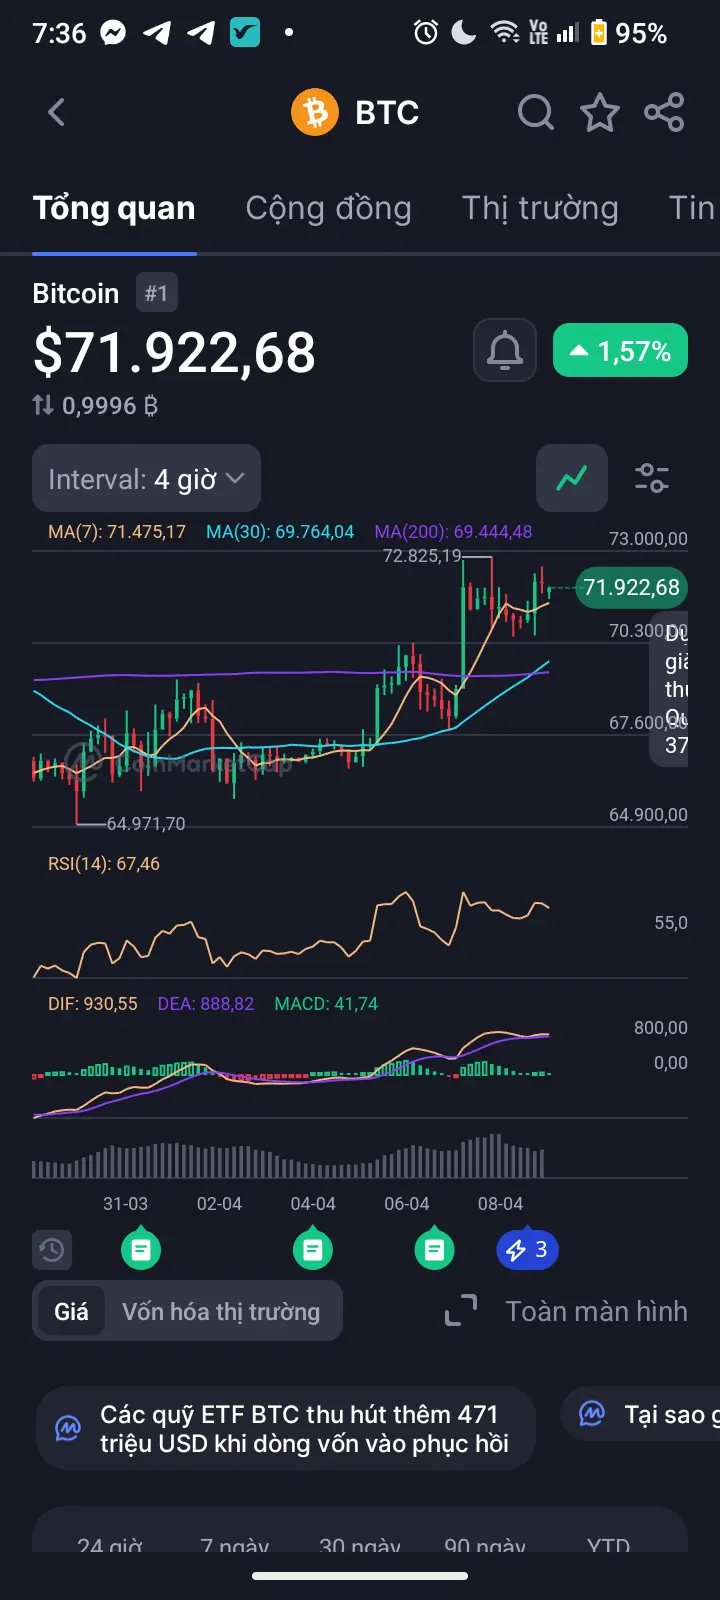Switch chart type with green line icon

tap(572, 478)
